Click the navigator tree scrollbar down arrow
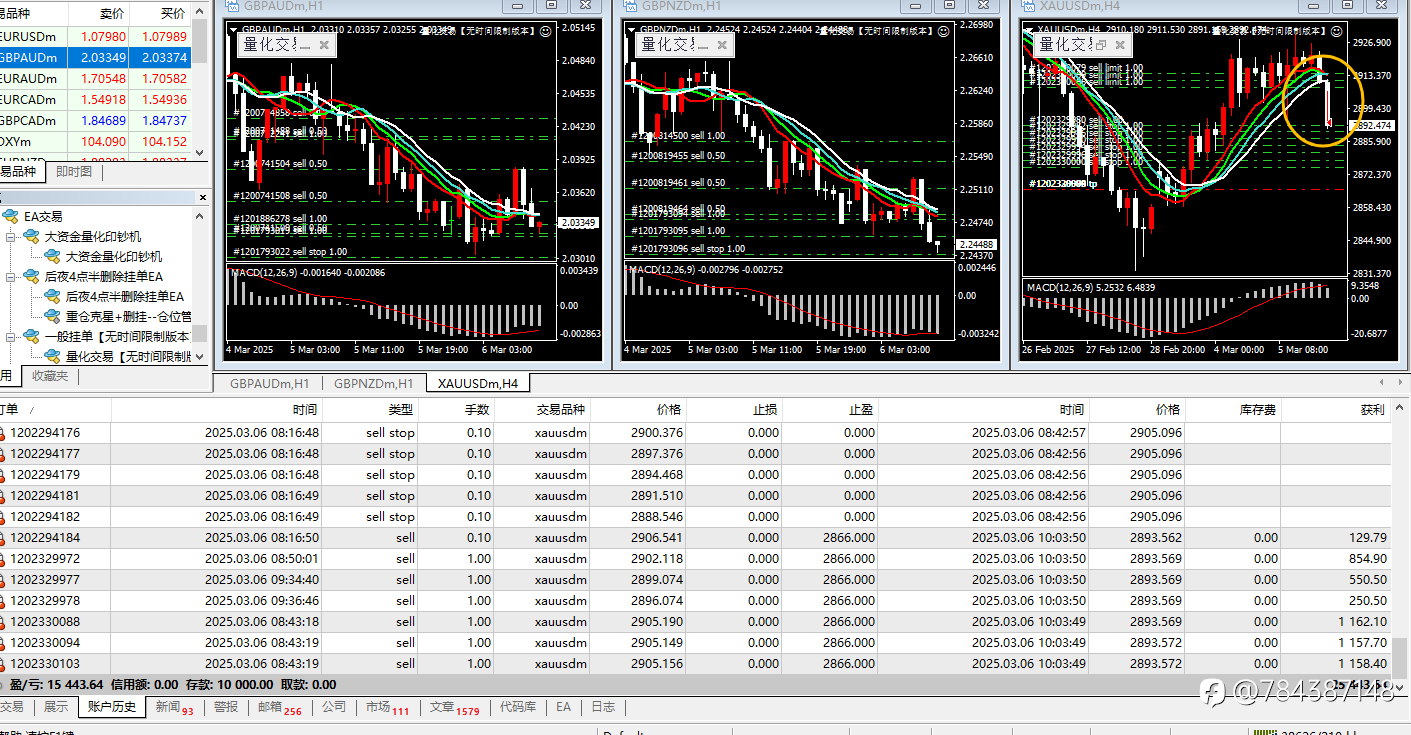The width and height of the screenshot is (1411, 735). coord(200,356)
